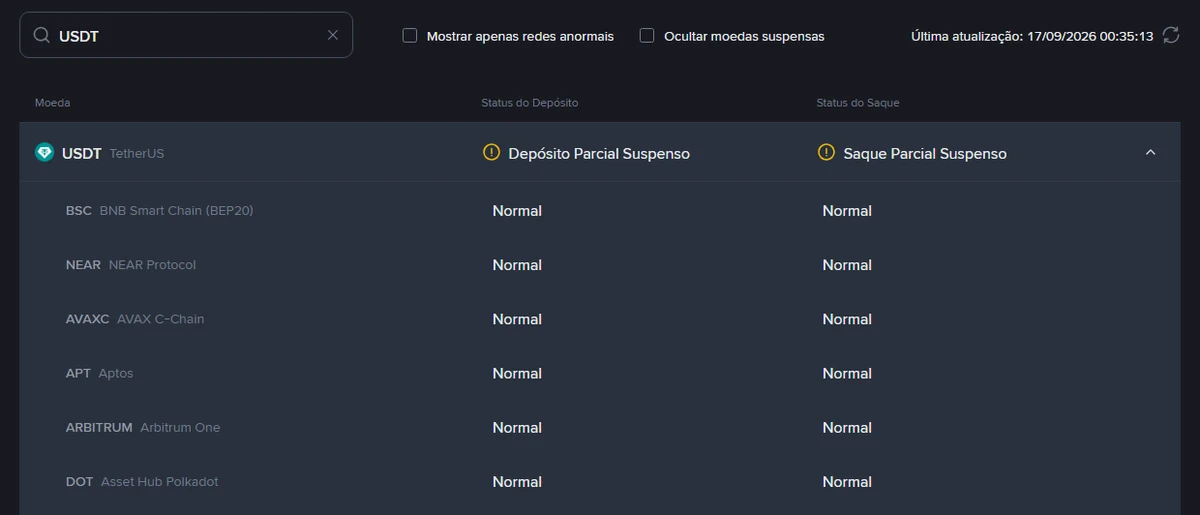This screenshot has height=515, width=1200.
Task: Click NEAR deposit status "Normal"
Action: (517, 265)
